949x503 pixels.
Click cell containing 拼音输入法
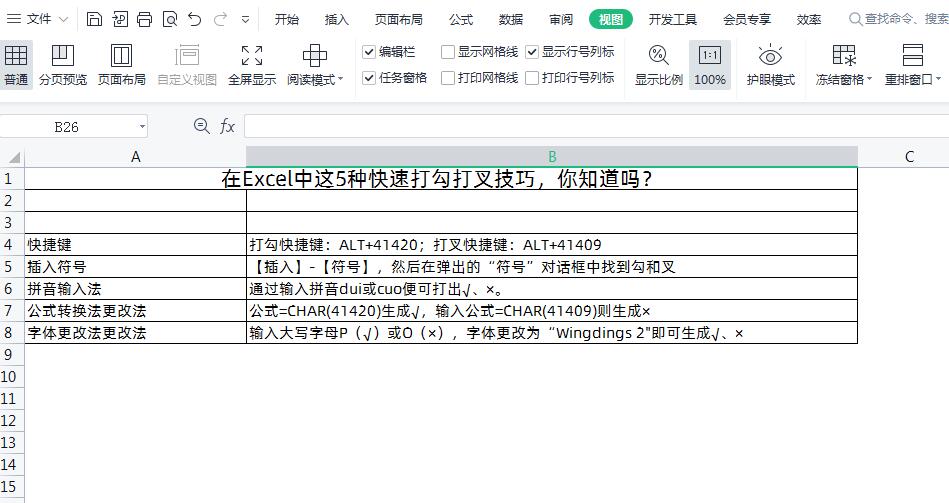point(136,289)
